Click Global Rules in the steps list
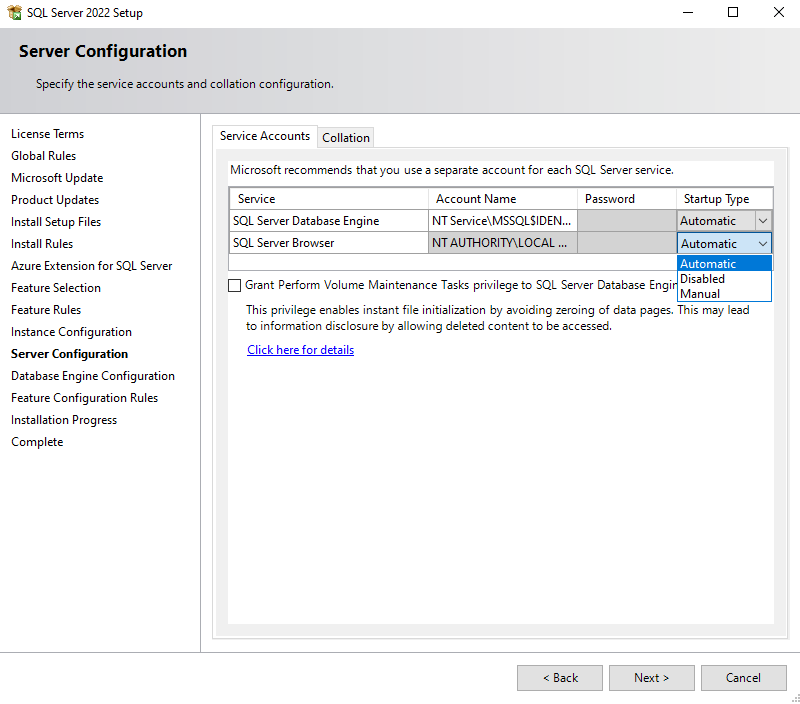 43,156
